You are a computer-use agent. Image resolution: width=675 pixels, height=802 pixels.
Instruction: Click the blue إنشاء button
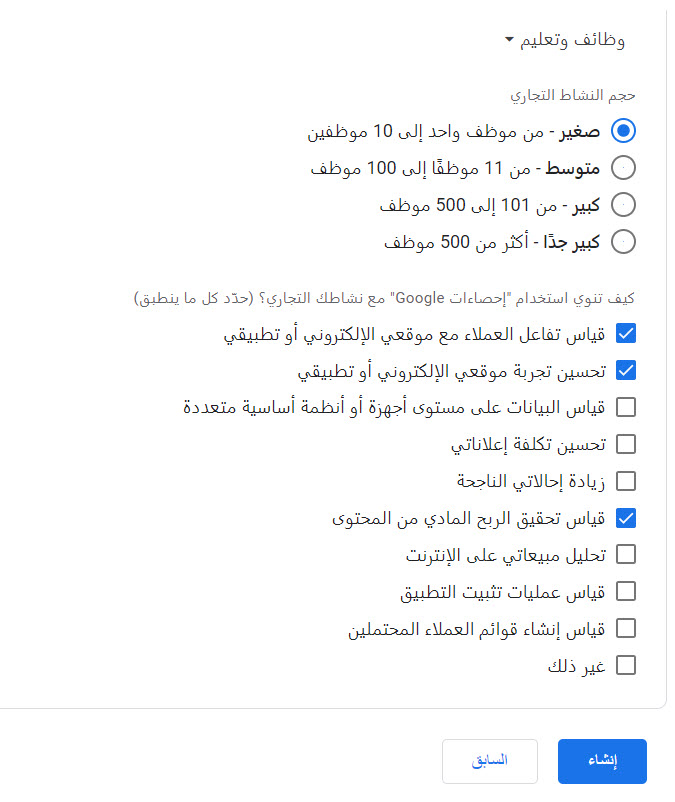pos(602,761)
